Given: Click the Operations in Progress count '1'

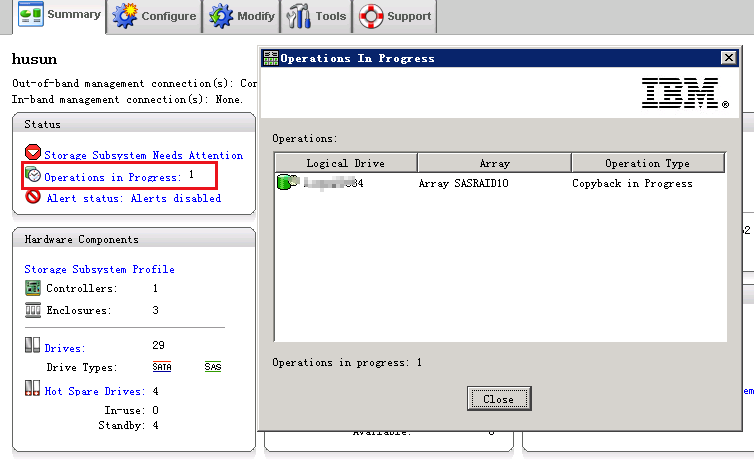Looking at the screenshot, I should click(191, 174).
